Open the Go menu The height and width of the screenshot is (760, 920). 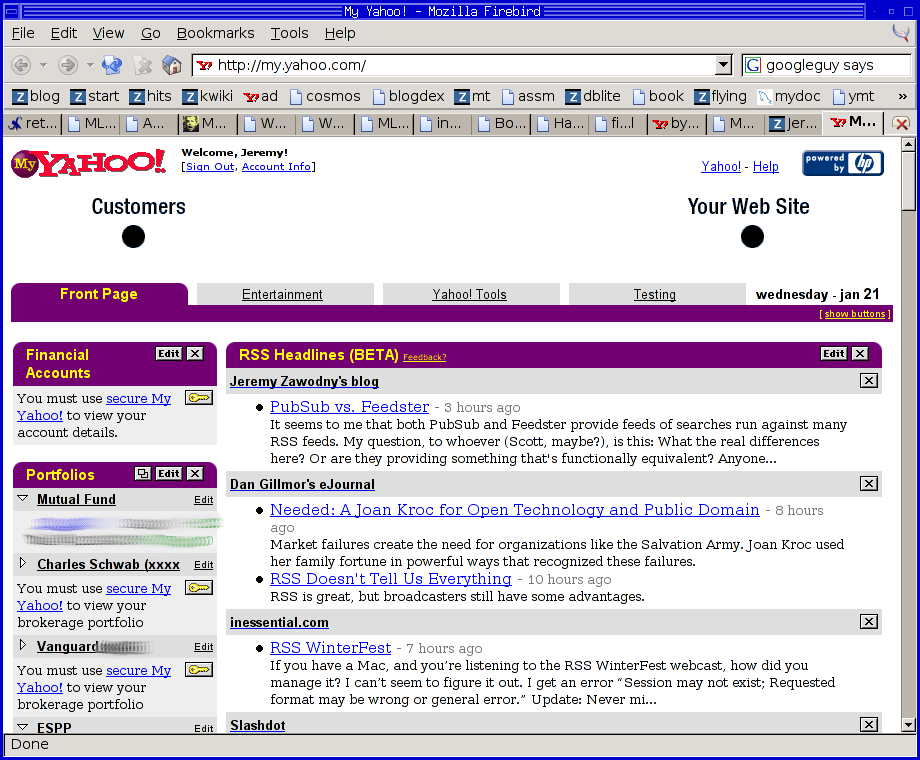[x=151, y=33]
